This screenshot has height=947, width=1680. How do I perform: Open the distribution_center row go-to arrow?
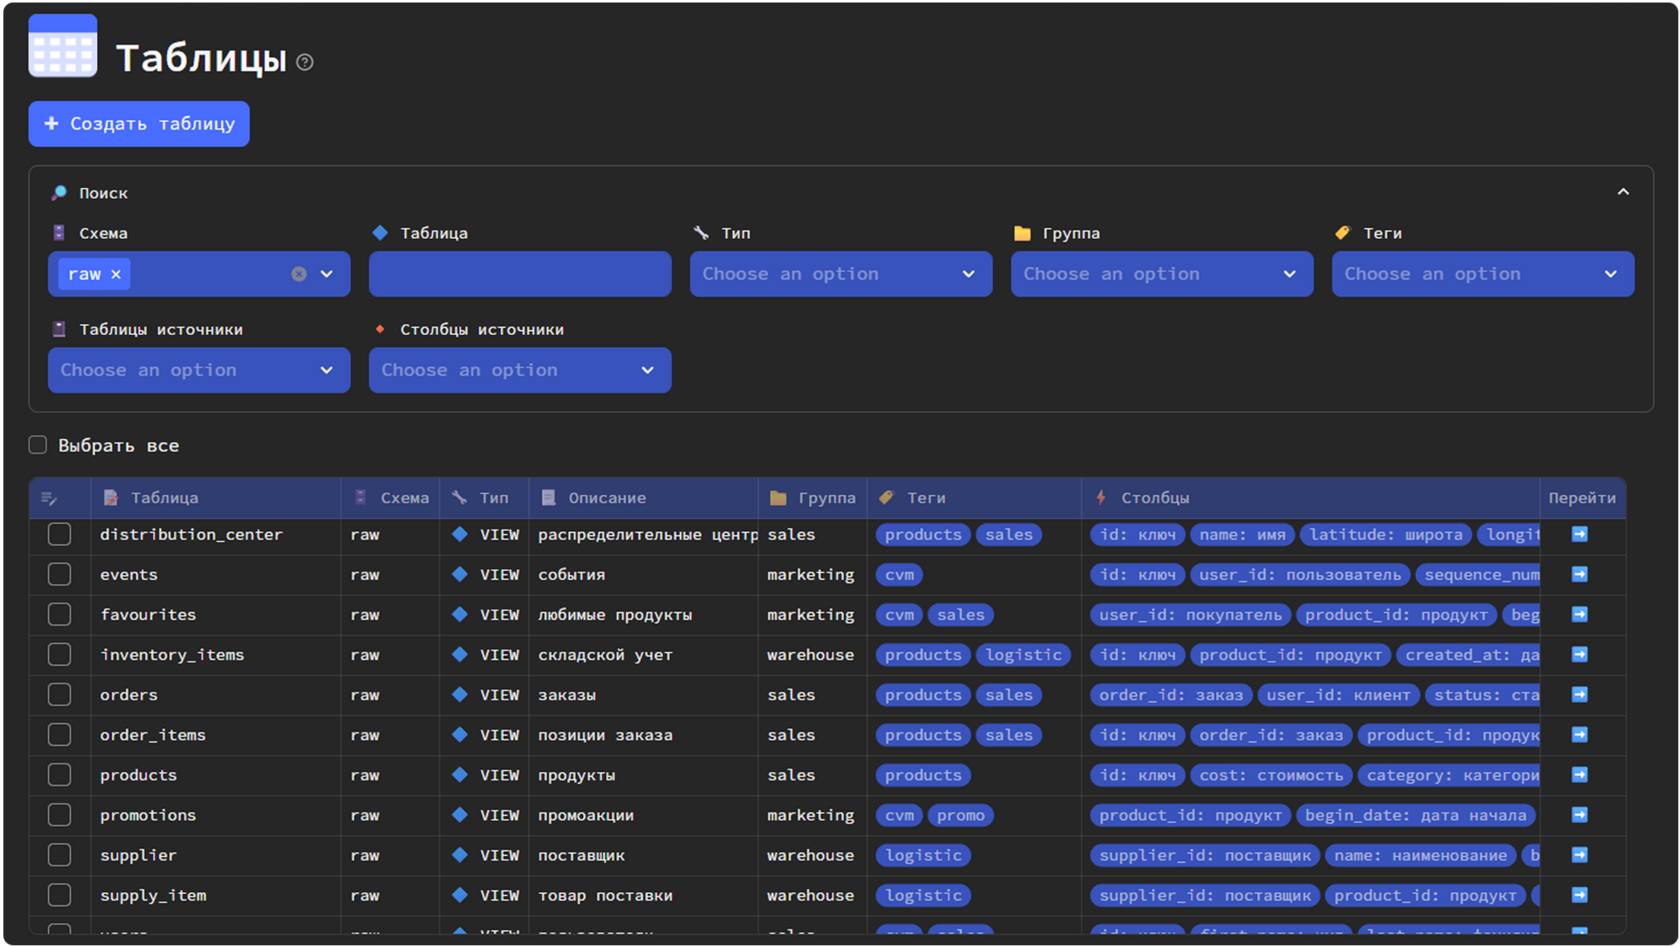coord(1579,535)
